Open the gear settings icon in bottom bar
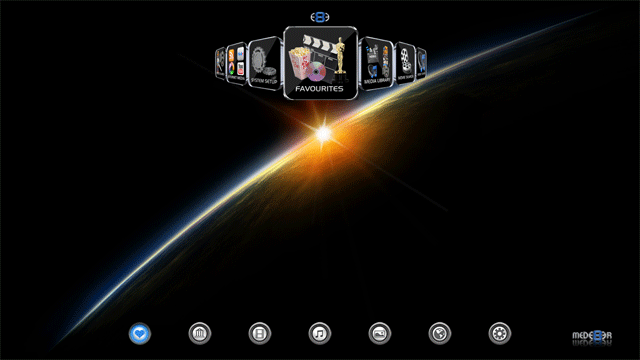640x360 pixels. pyautogui.click(x=500, y=333)
